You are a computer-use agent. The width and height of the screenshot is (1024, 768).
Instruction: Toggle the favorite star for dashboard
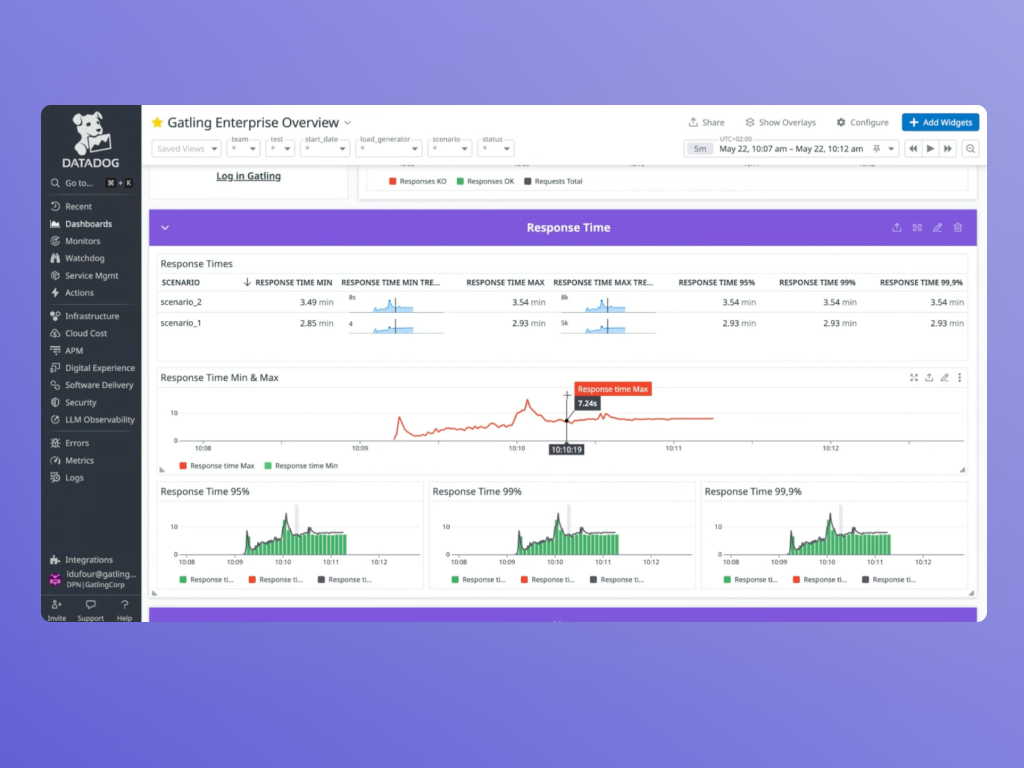(157, 122)
